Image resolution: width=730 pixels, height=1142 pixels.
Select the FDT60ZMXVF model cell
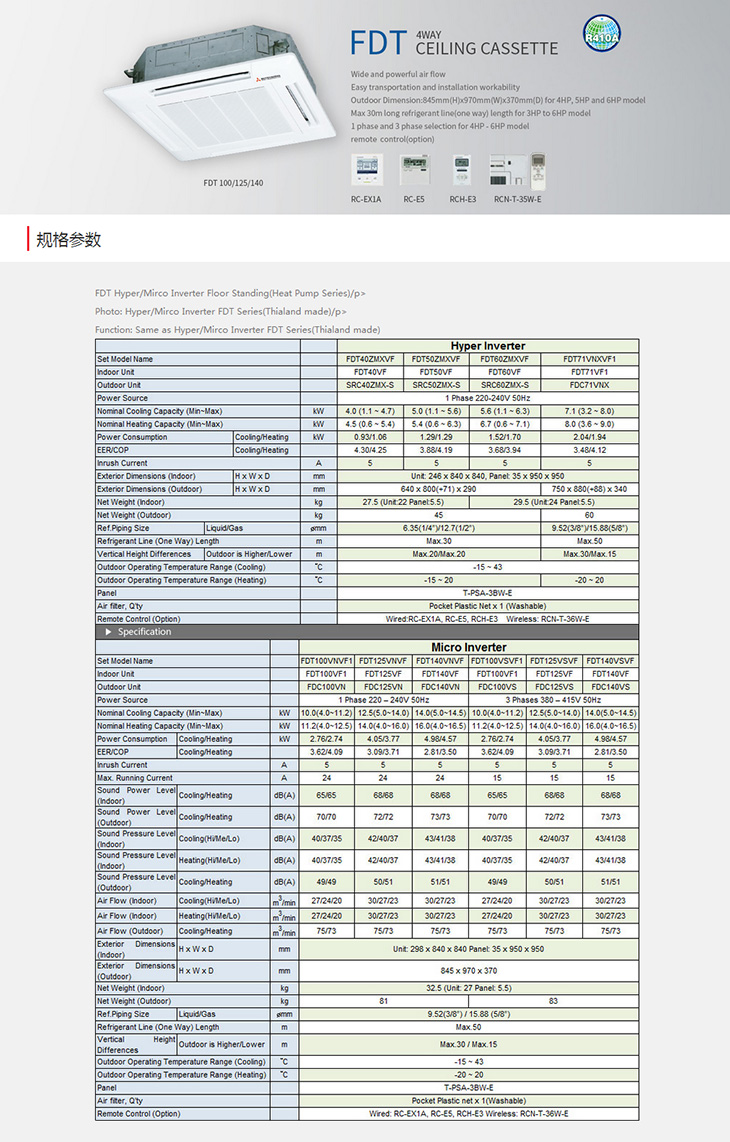pyautogui.click(x=504, y=359)
